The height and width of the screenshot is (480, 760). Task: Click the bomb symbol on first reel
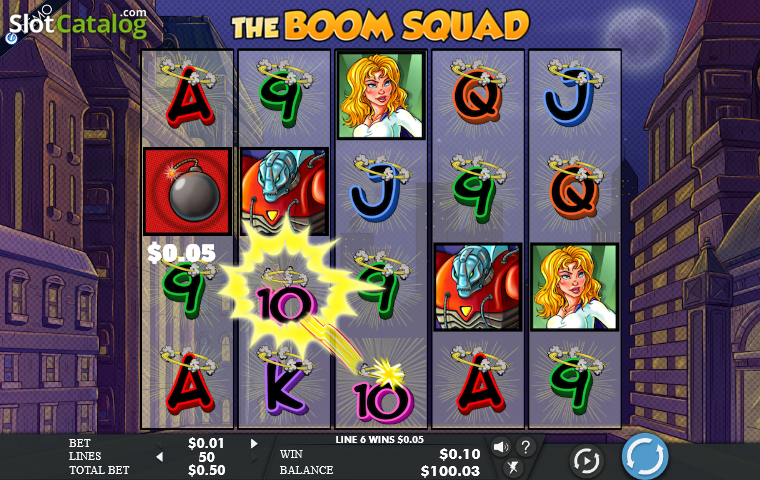click(x=188, y=191)
